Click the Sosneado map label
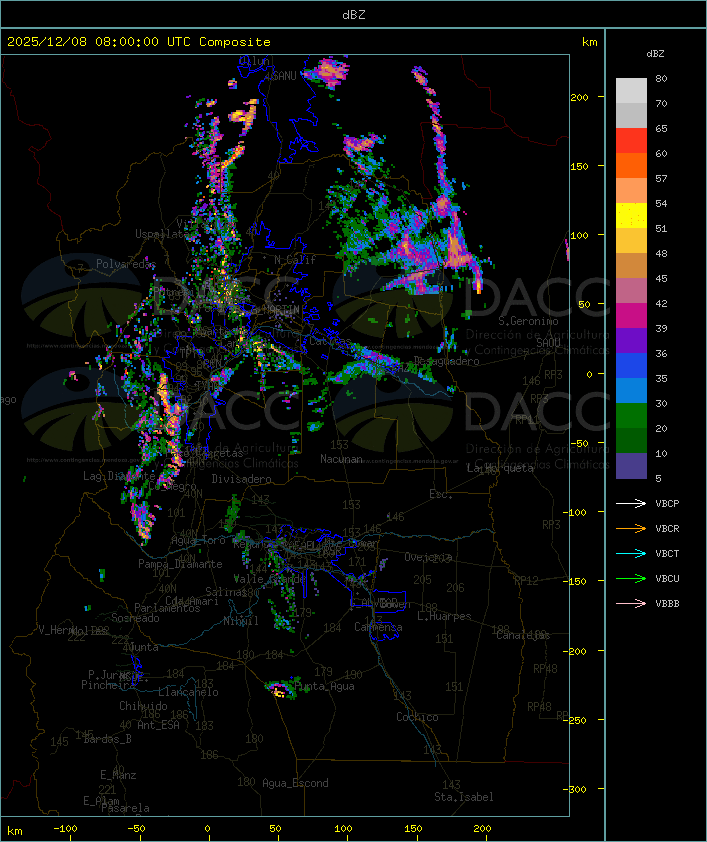Image resolution: width=707 pixels, height=842 pixels. click(135, 618)
